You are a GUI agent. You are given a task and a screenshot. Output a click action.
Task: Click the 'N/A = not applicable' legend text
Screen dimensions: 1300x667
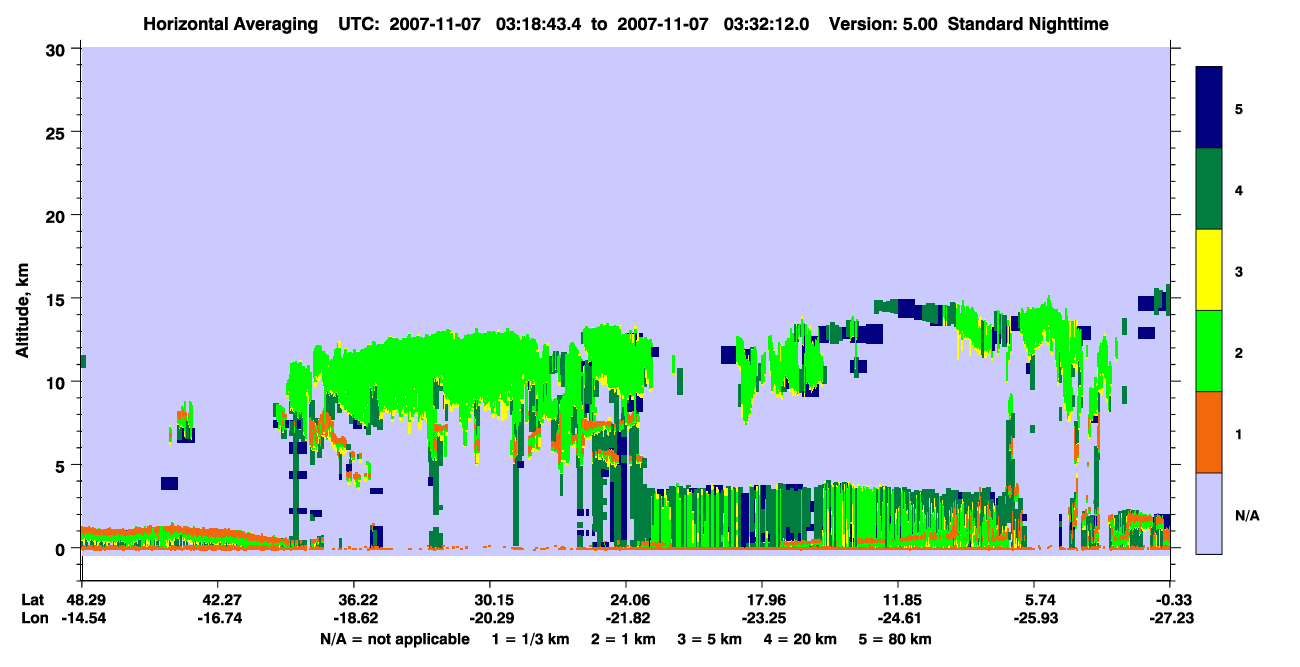pos(394,639)
